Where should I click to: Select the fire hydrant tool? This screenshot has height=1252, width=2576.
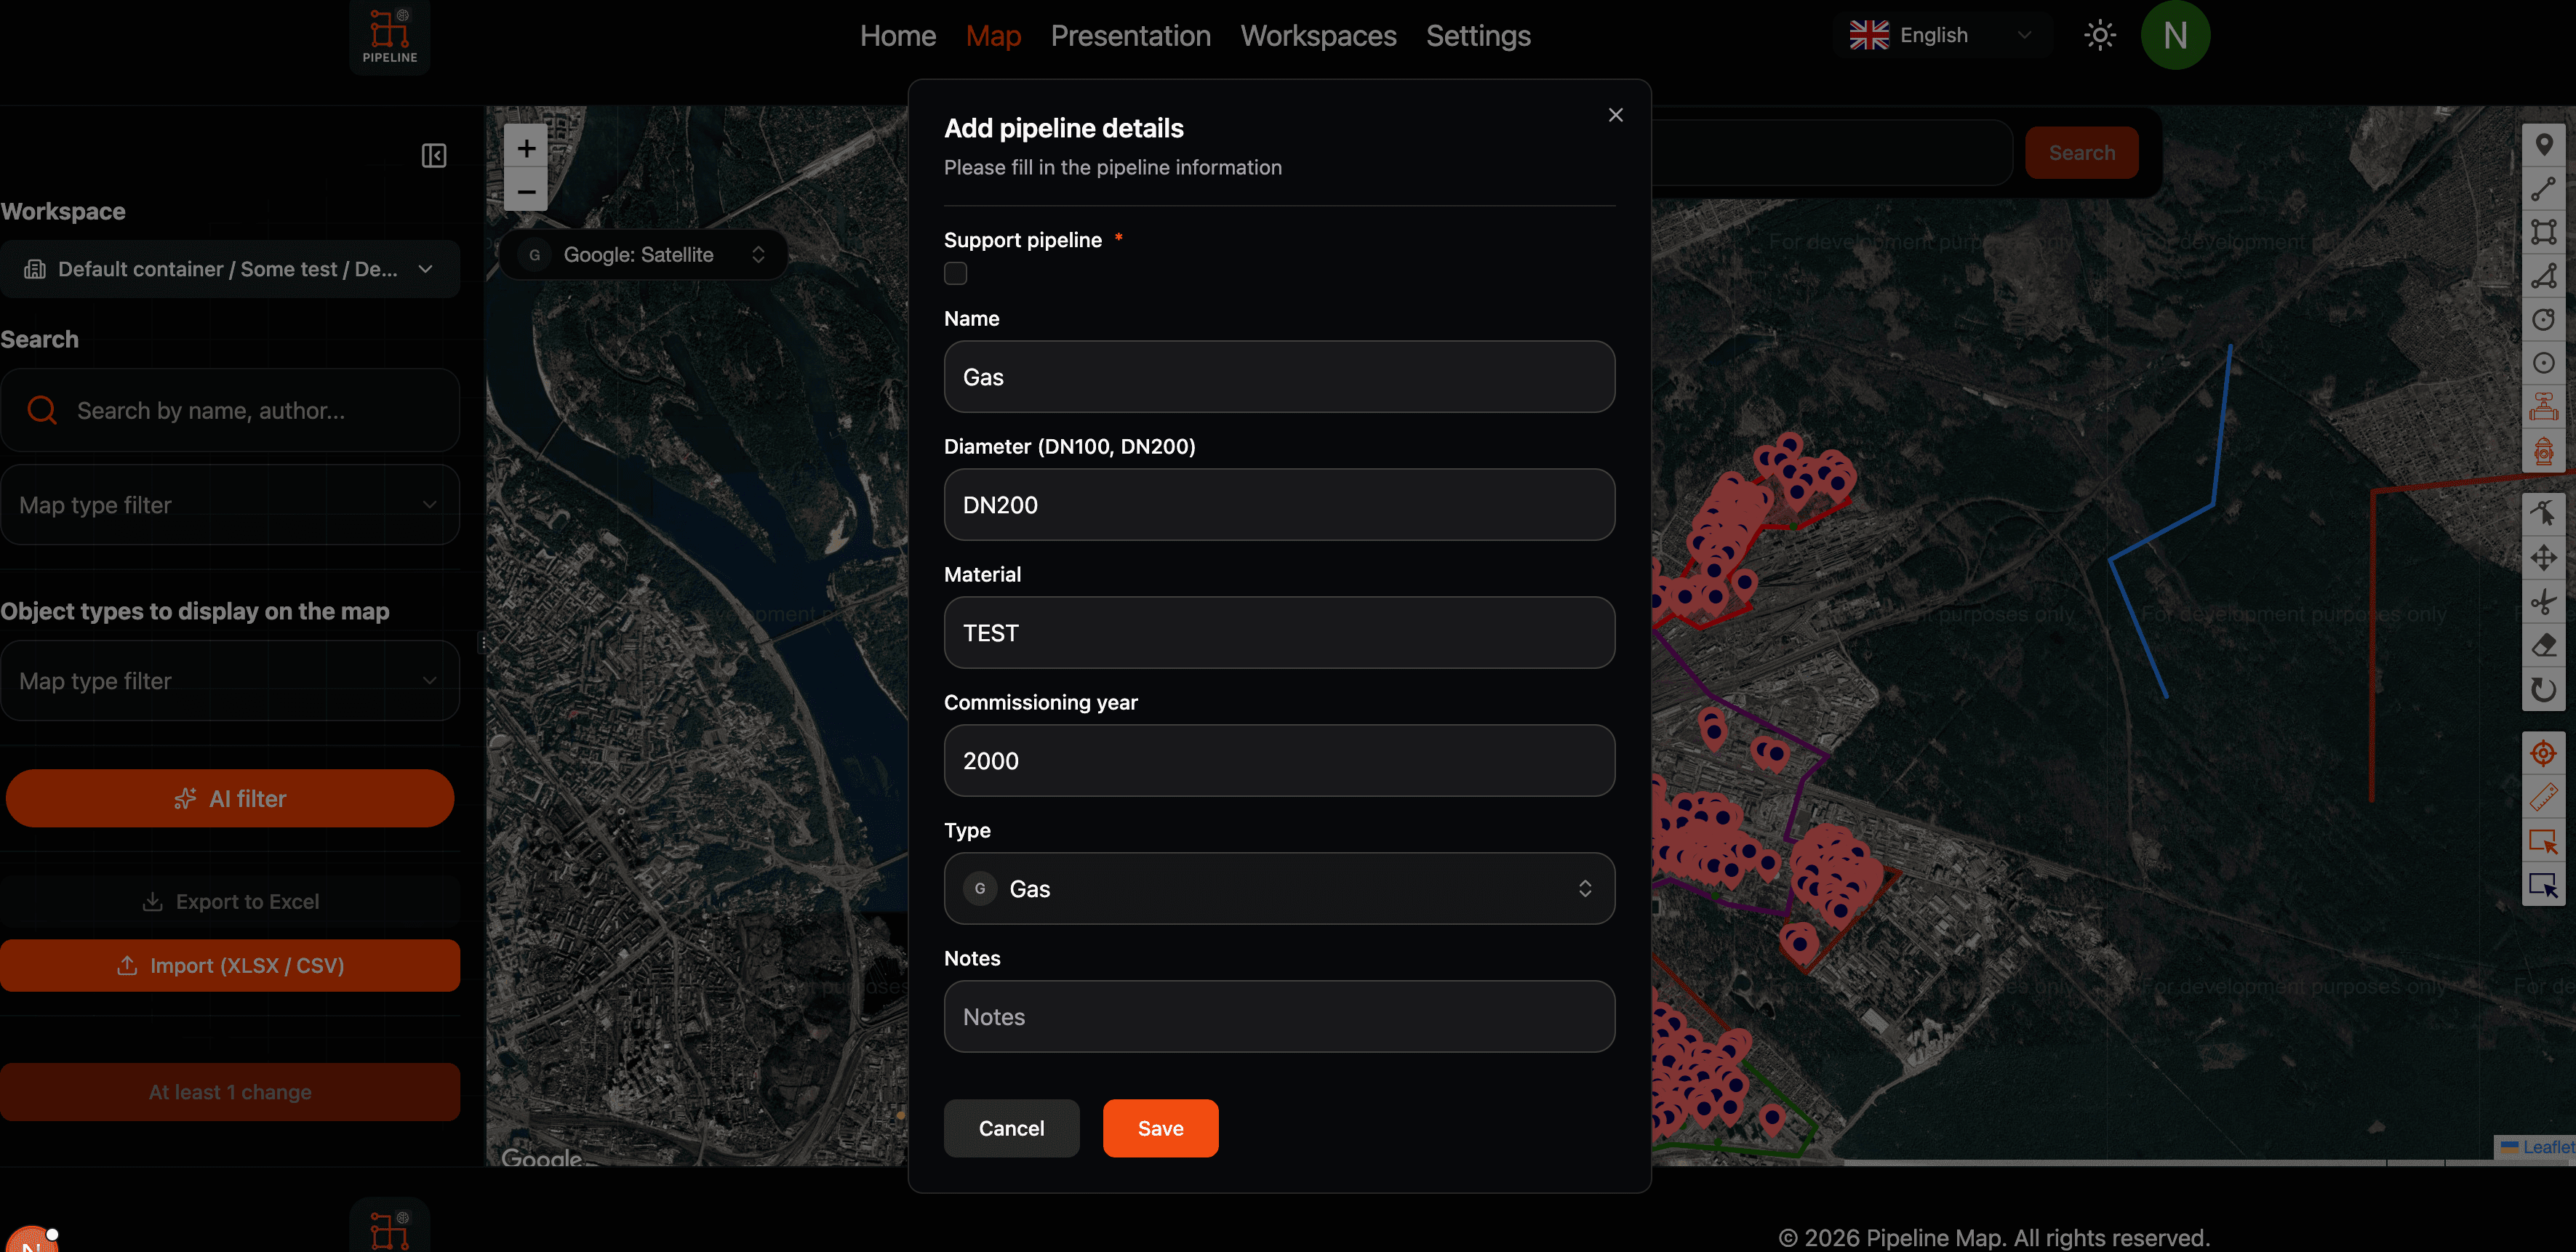tap(2543, 450)
